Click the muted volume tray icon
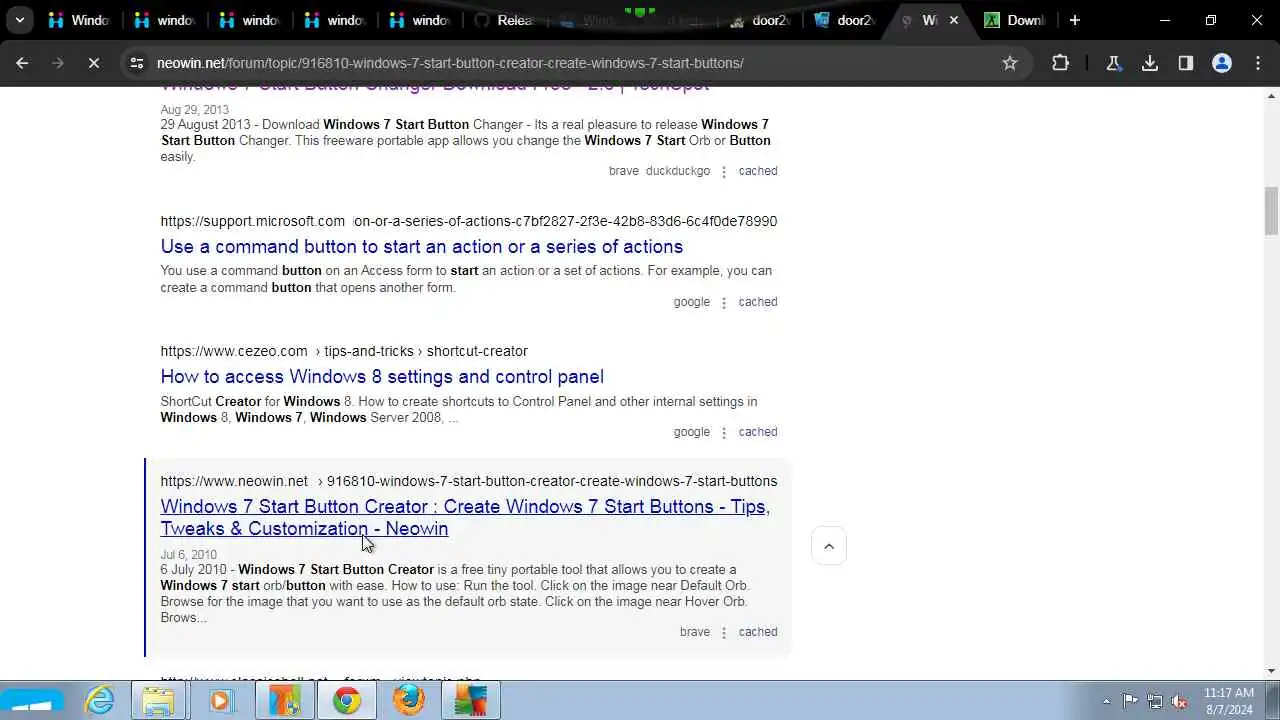Image resolution: width=1280 pixels, height=720 pixels. coord(1180,701)
